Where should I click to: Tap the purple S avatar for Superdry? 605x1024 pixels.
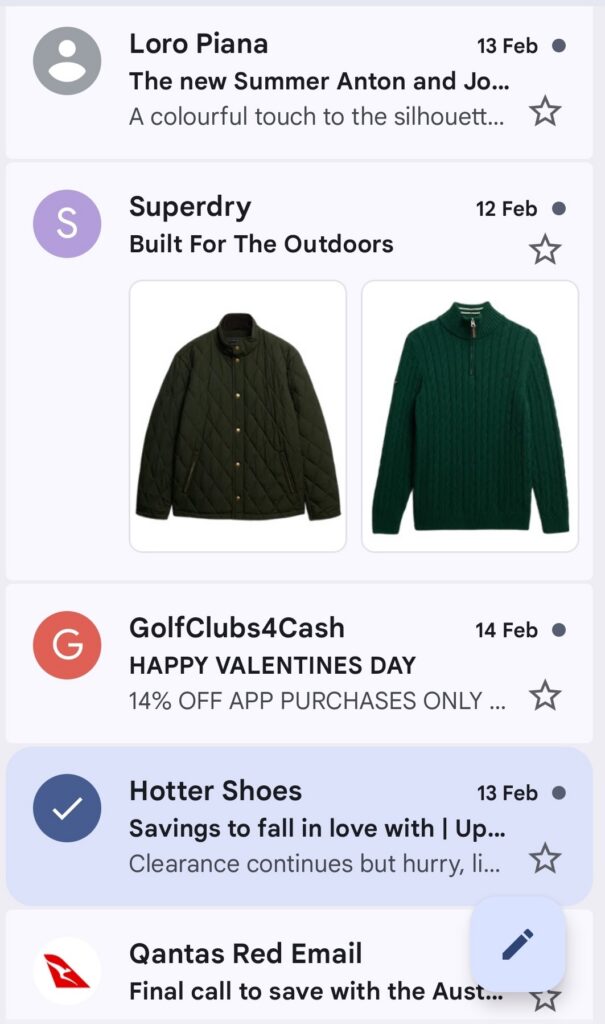click(x=66, y=225)
